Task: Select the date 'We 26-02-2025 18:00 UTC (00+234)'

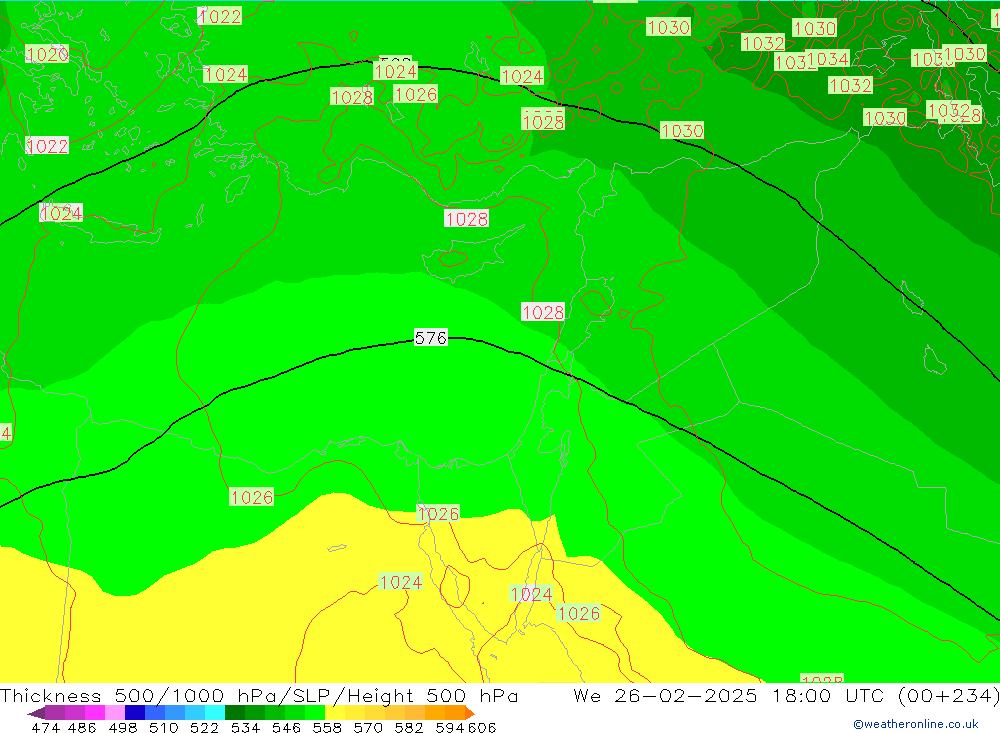Action: (x=786, y=695)
